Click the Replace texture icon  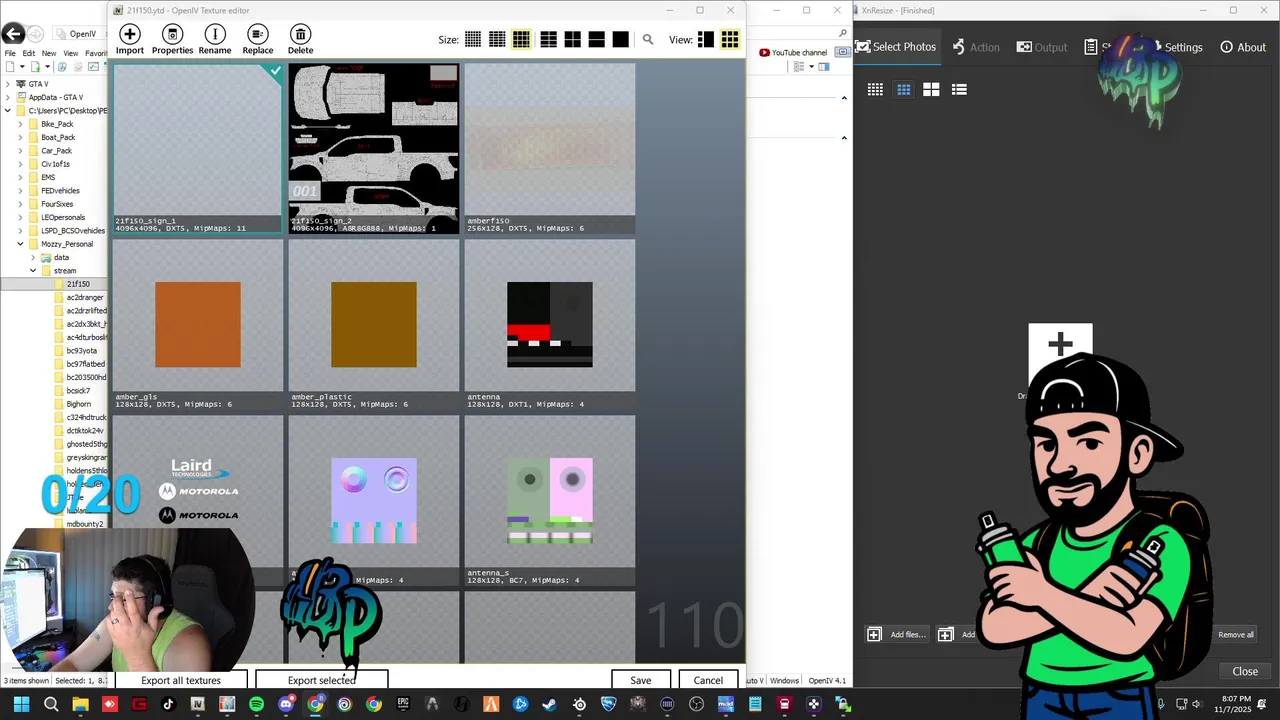pos(257,35)
